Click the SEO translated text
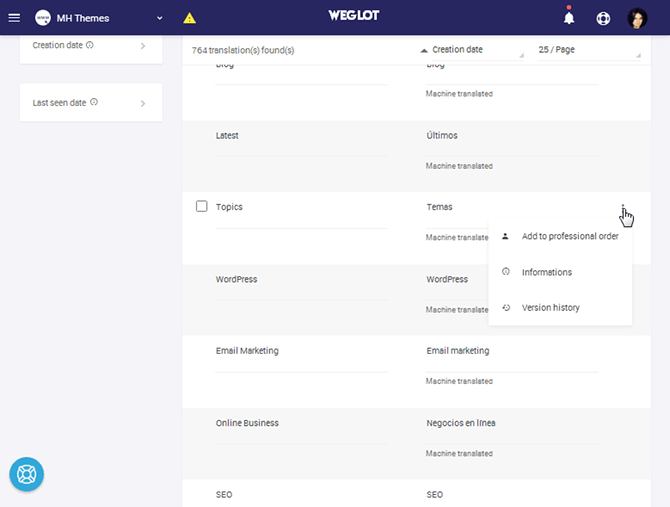The width and height of the screenshot is (670, 507). pos(435,495)
